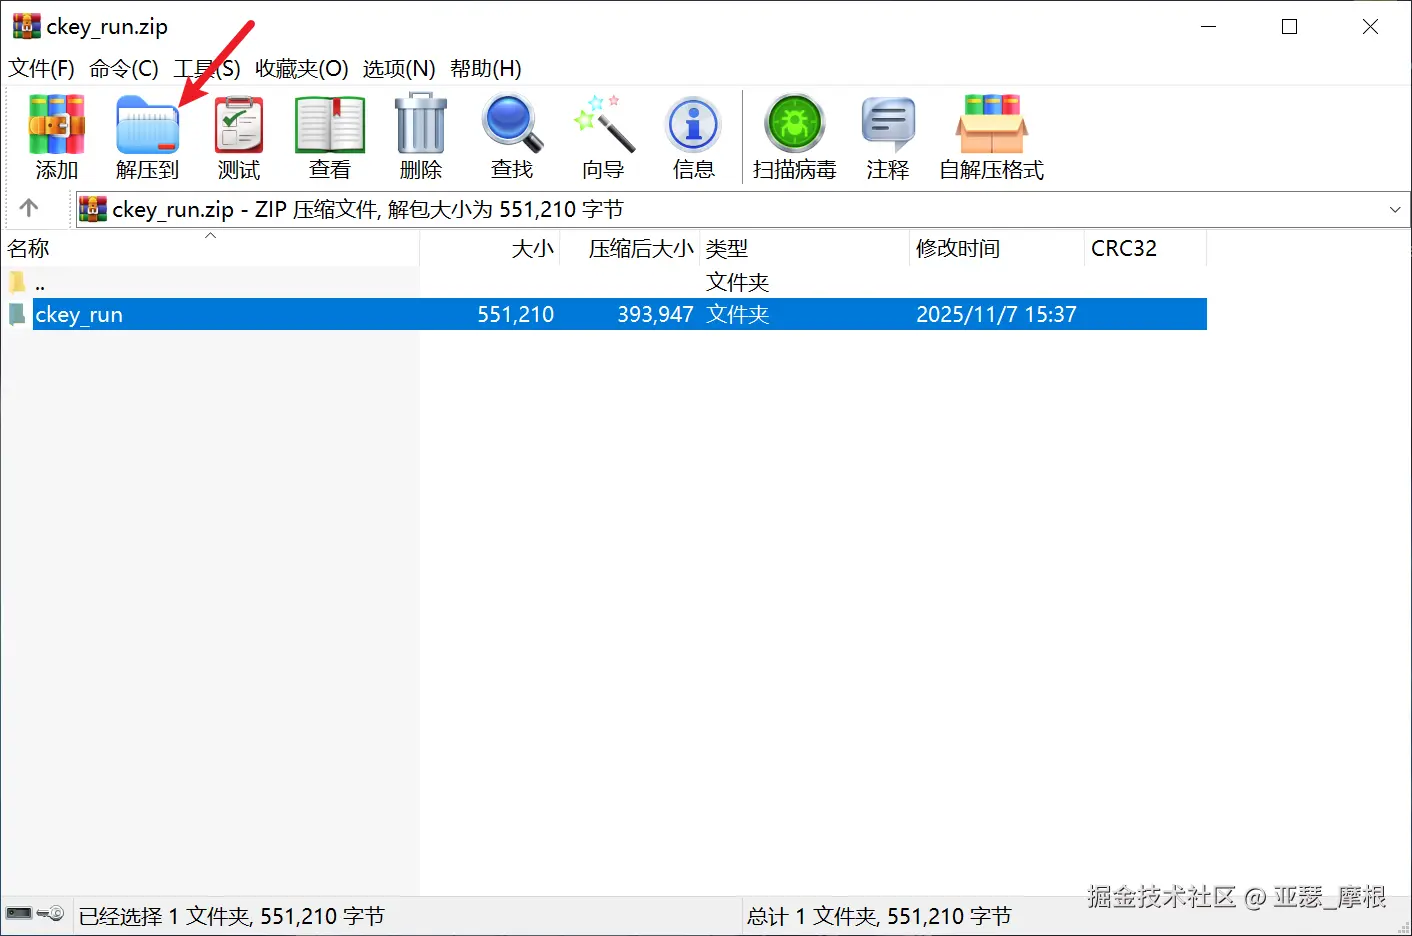This screenshot has width=1412, height=936.
Task: Sort by Modified (修改时间) column header
Action: [x=997, y=248]
